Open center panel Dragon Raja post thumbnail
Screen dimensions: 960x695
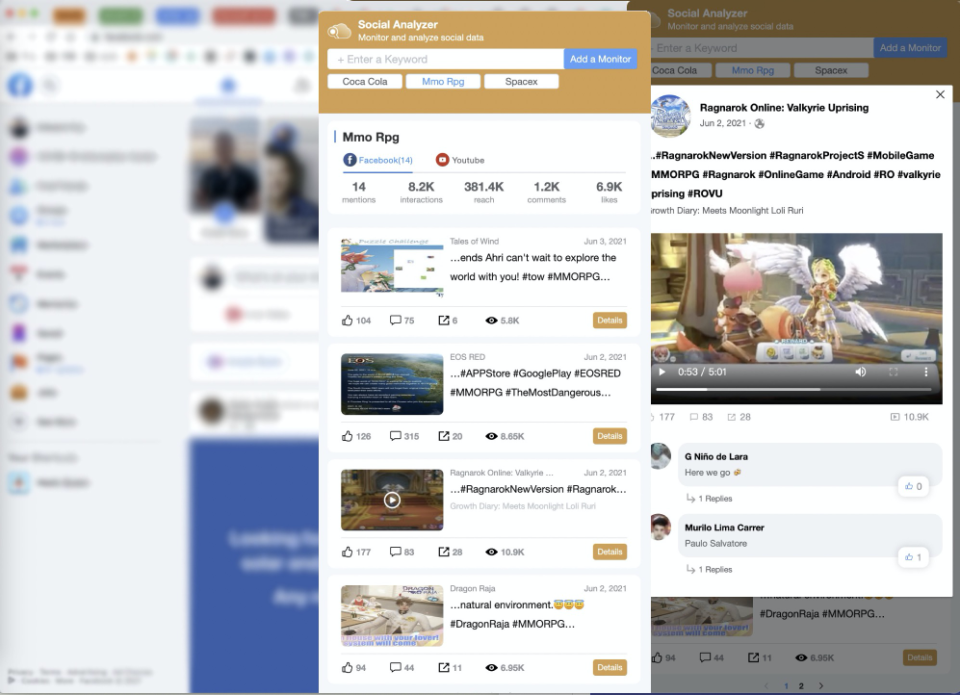tap(392, 615)
